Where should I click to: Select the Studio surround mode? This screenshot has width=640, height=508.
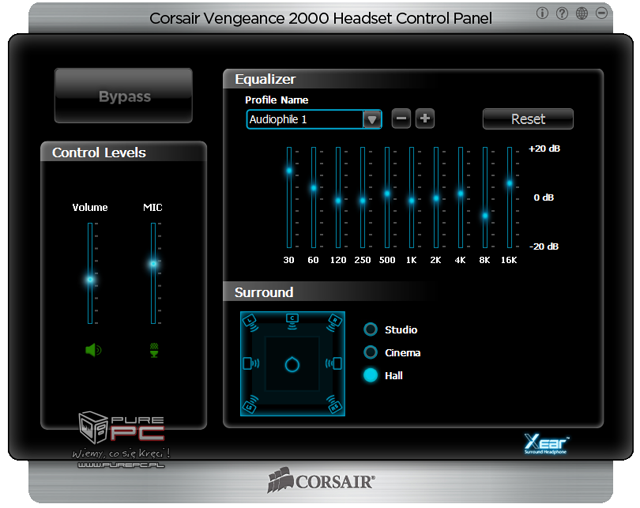[x=370, y=329]
